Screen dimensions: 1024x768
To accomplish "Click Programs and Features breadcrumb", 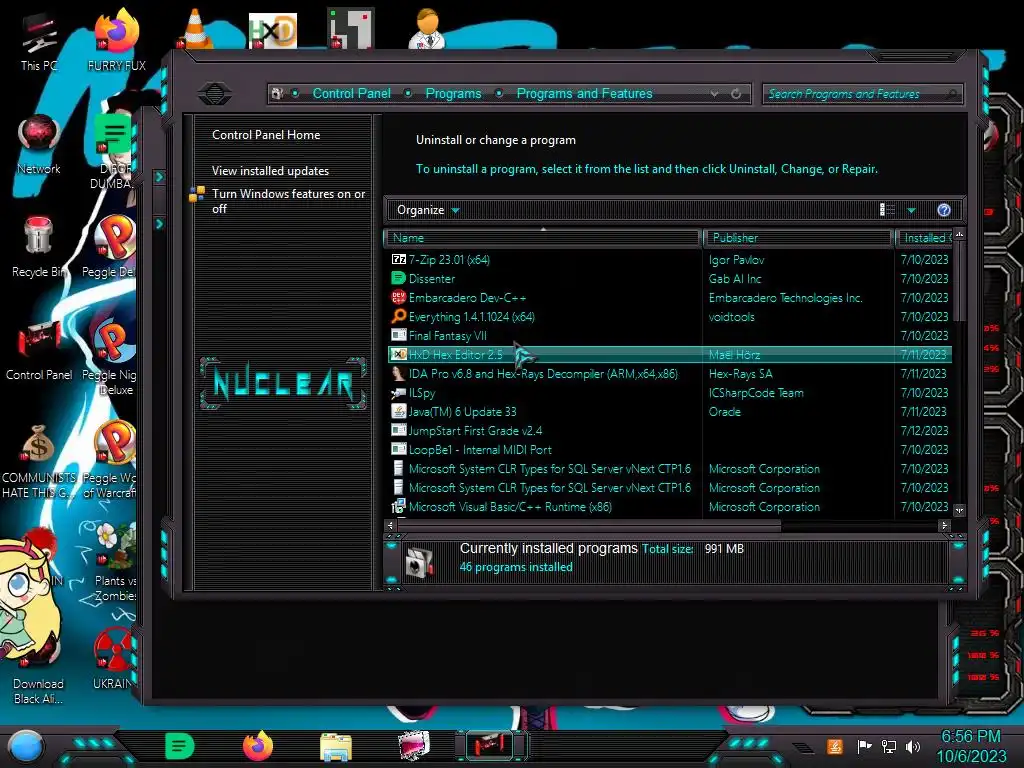I will click(x=584, y=93).
